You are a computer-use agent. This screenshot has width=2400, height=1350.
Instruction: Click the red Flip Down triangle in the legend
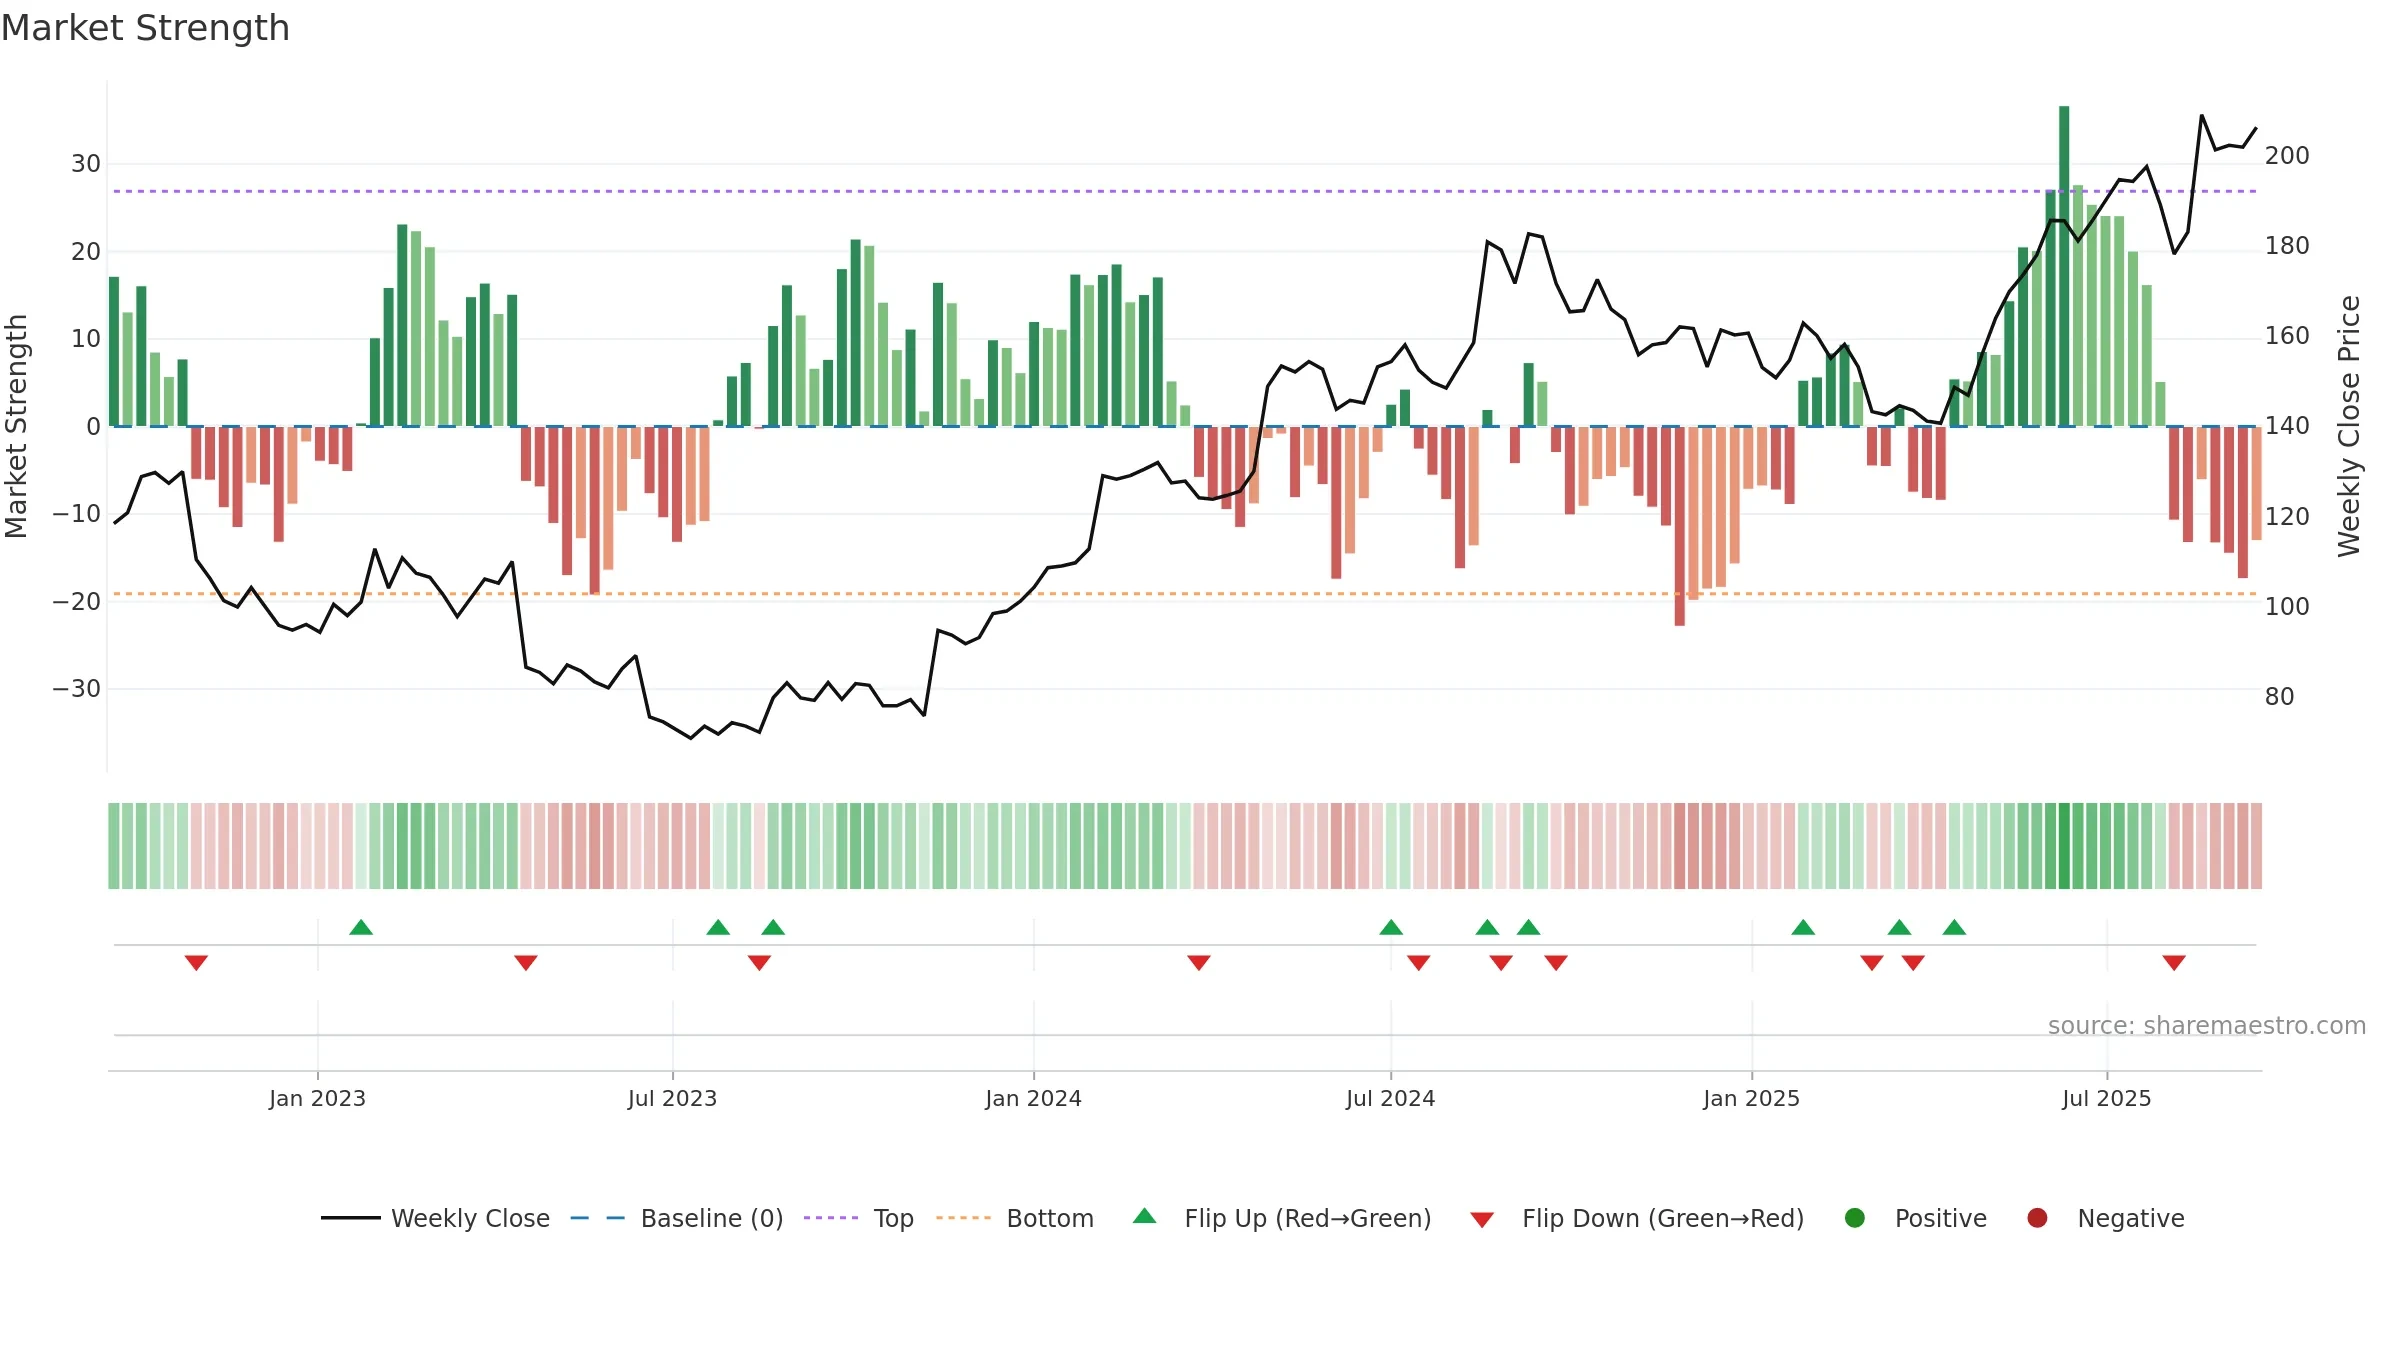tap(1482, 1220)
